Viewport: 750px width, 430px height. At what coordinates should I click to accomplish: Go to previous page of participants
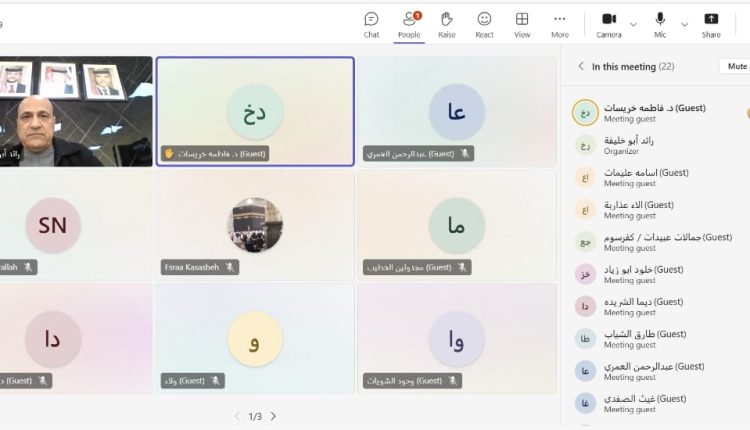click(x=237, y=416)
